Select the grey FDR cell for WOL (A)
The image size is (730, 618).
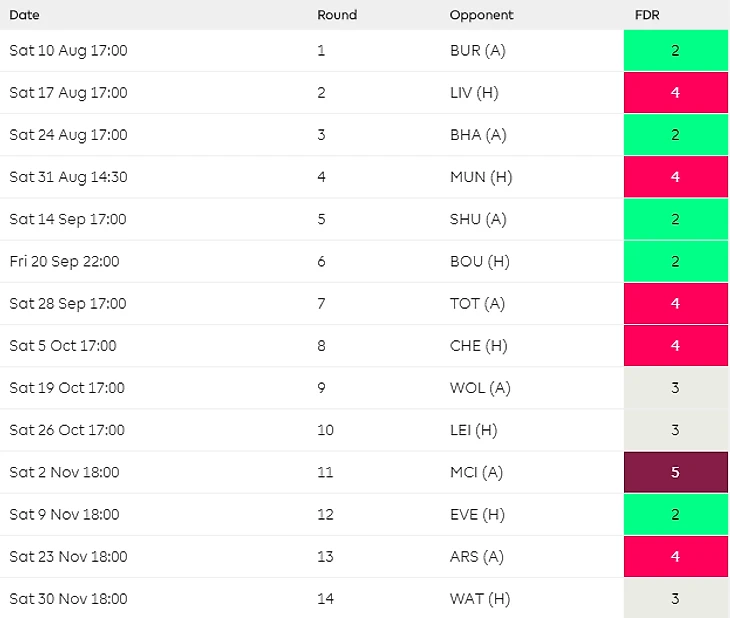point(675,388)
